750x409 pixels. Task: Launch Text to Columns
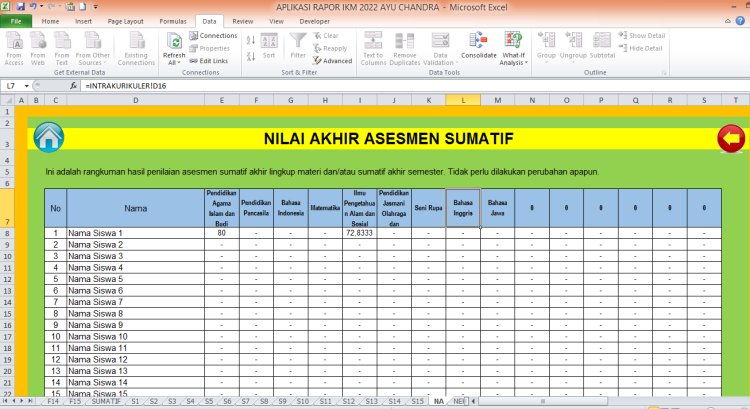pos(373,48)
